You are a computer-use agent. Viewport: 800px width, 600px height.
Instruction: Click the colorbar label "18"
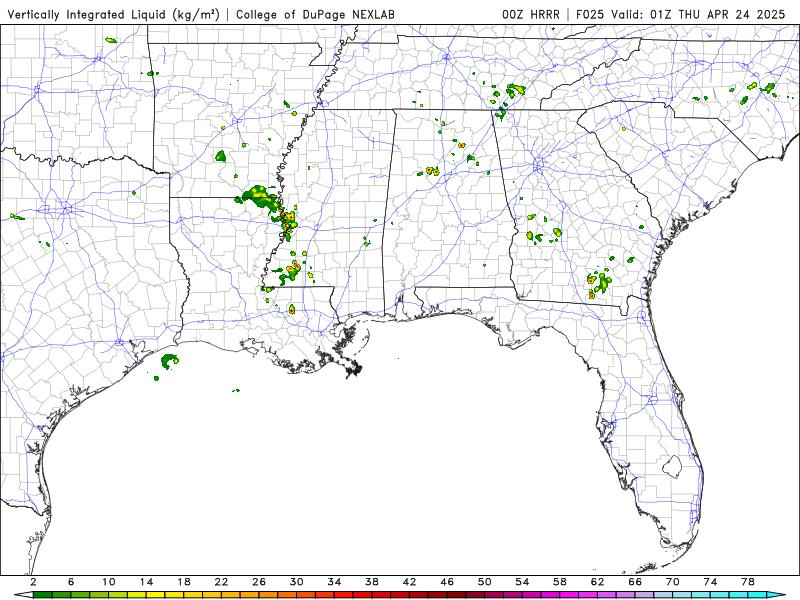point(184,582)
